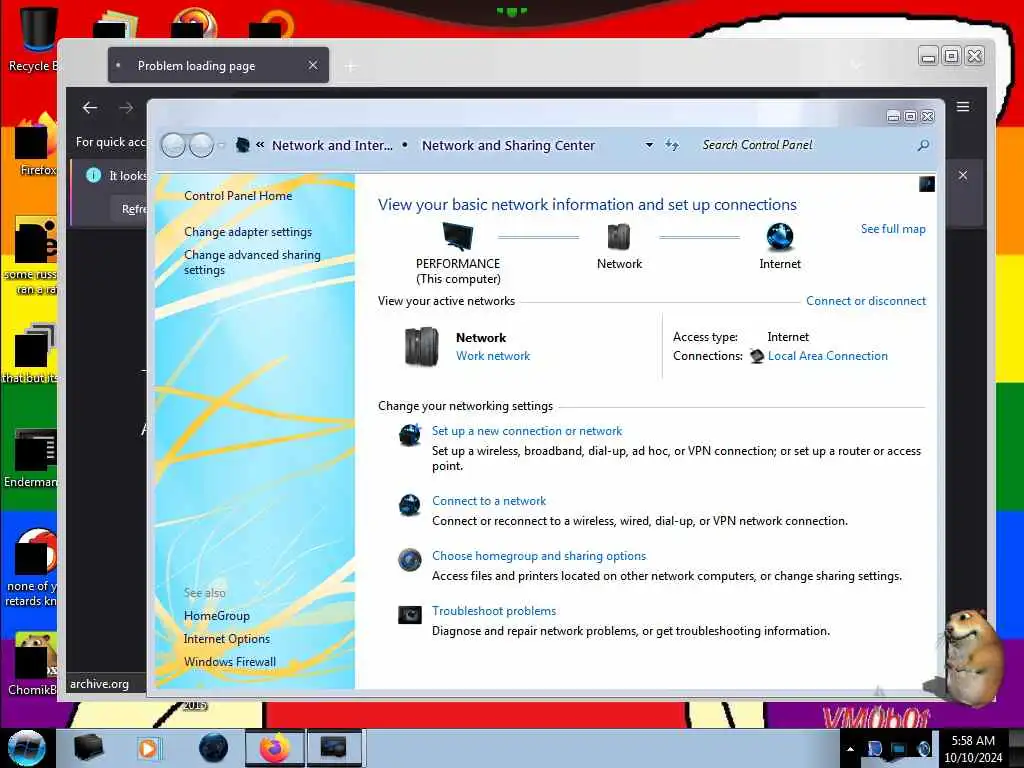Go forward using Control Panel forward button
Viewport: 1024px width, 768px height.
(x=201, y=145)
